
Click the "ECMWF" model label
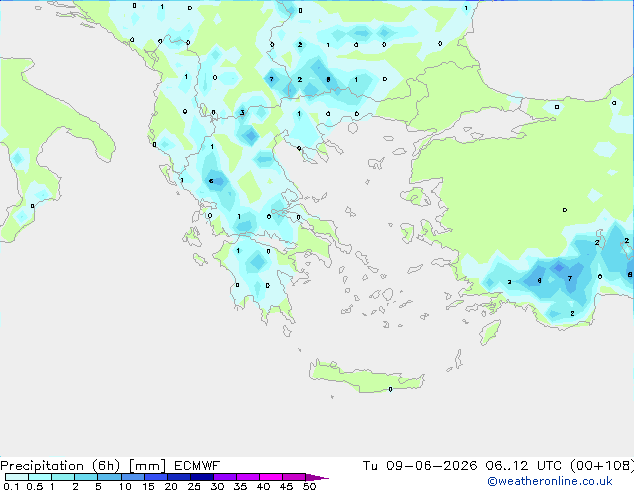coord(197,466)
